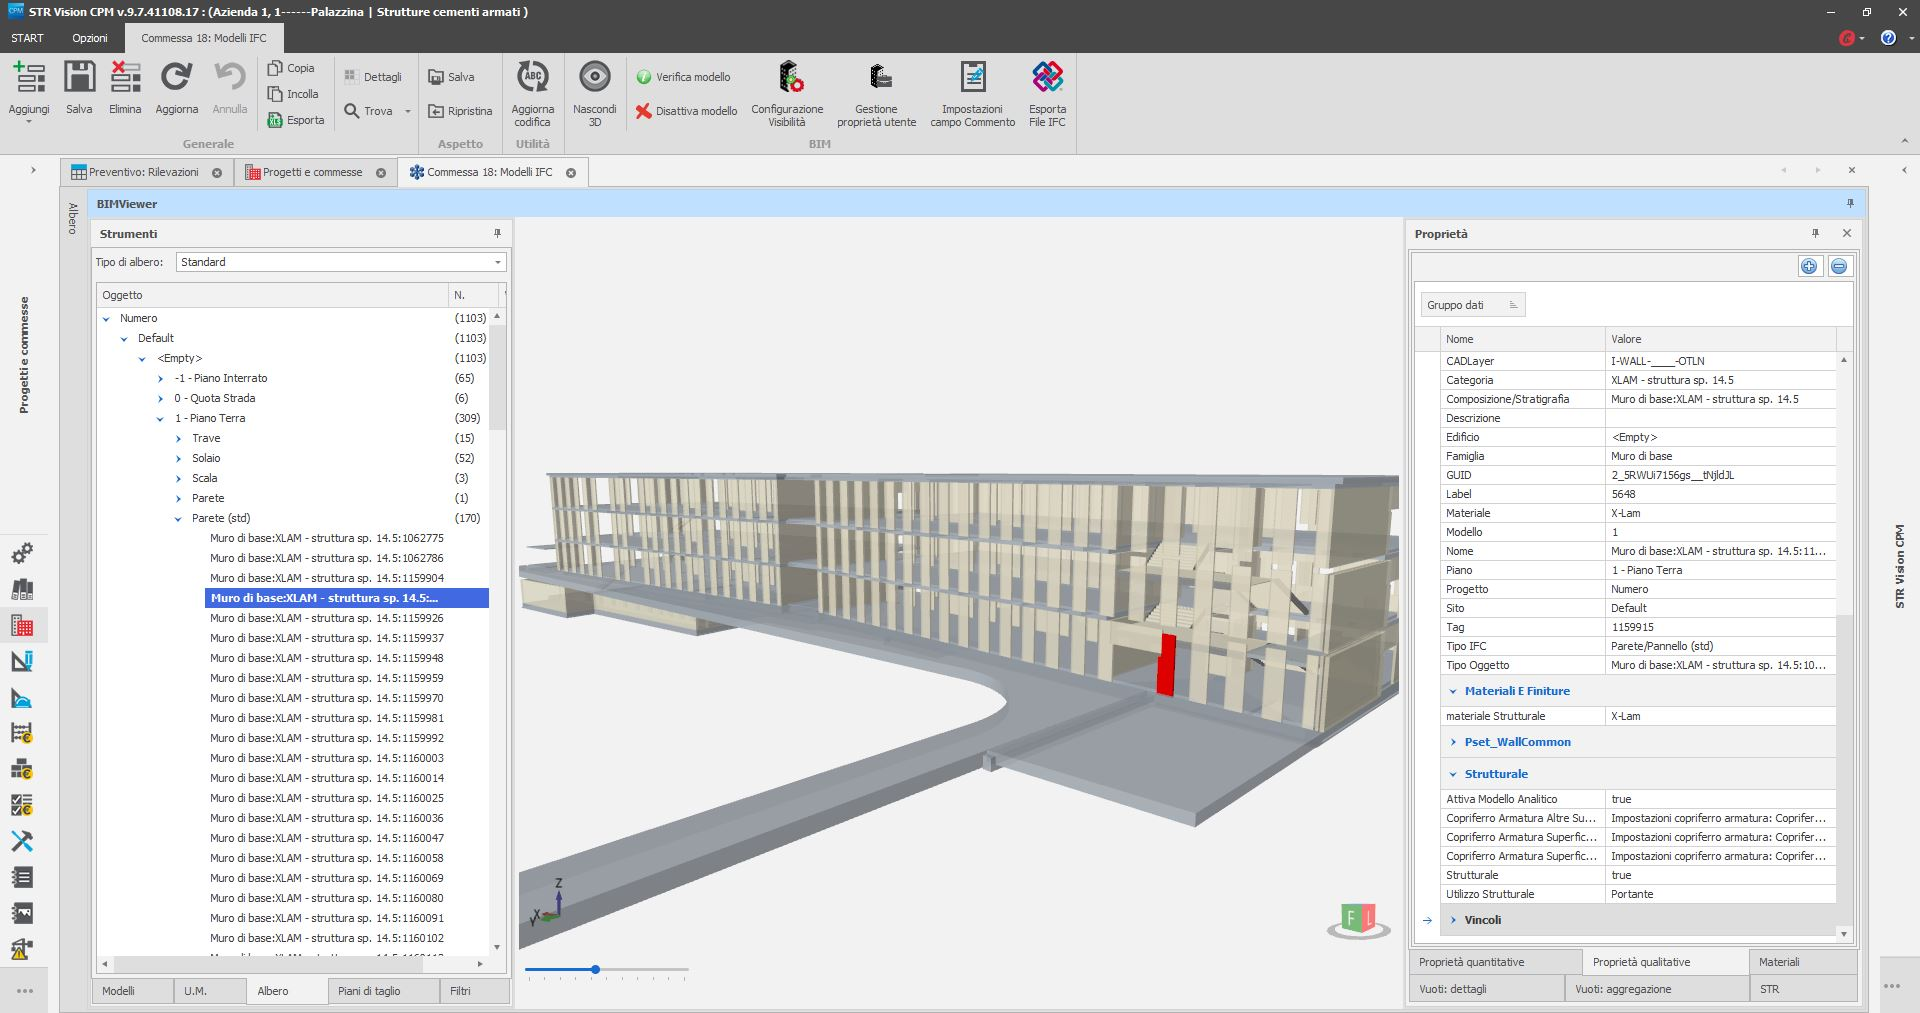Open the Piani di taglio tab
Viewport: 1920px width, 1013px height.
click(369, 991)
